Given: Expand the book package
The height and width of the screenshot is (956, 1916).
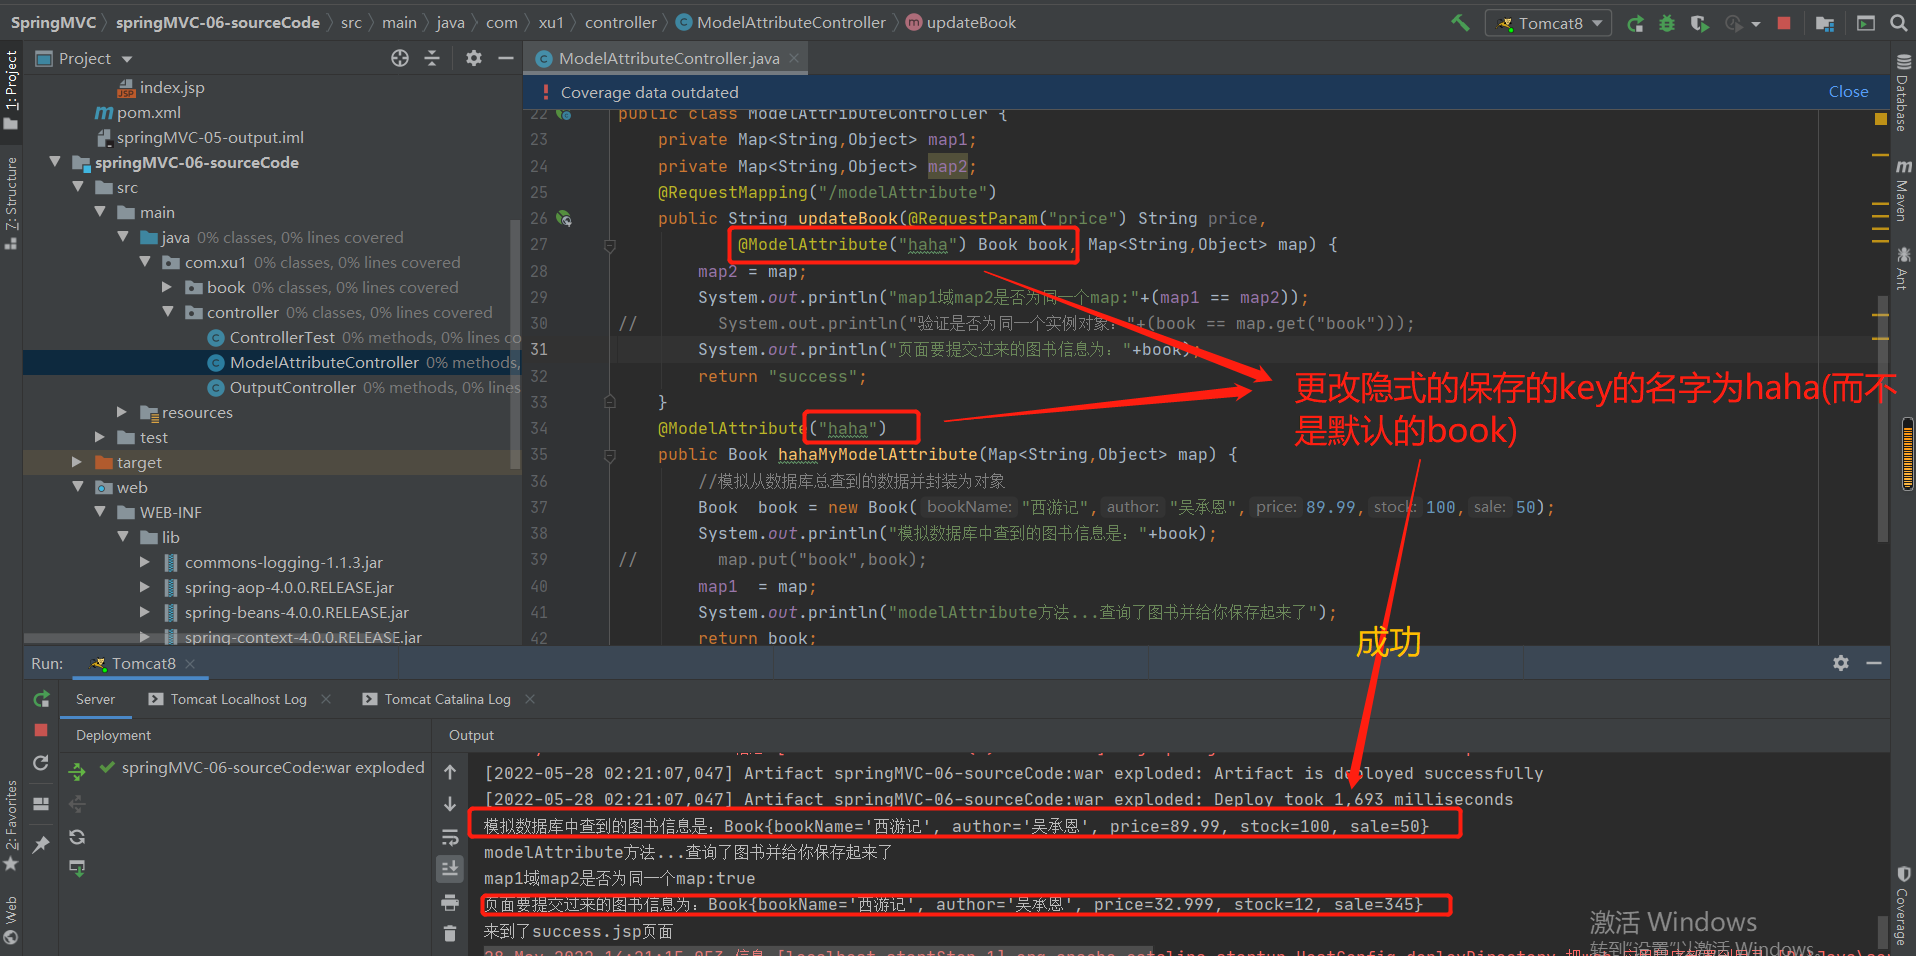Looking at the screenshot, I should pos(167,287).
